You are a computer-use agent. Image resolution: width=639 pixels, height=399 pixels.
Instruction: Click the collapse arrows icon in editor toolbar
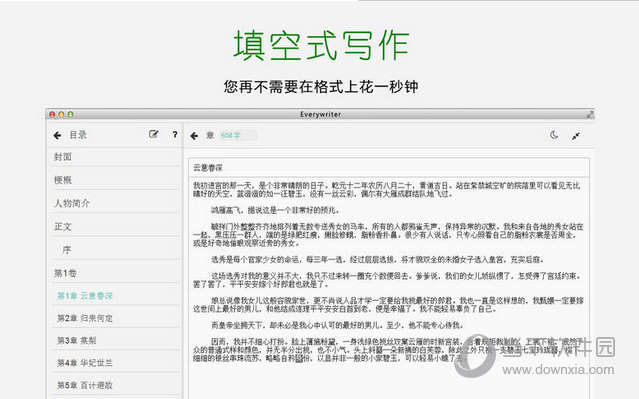(x=575, y=136)
